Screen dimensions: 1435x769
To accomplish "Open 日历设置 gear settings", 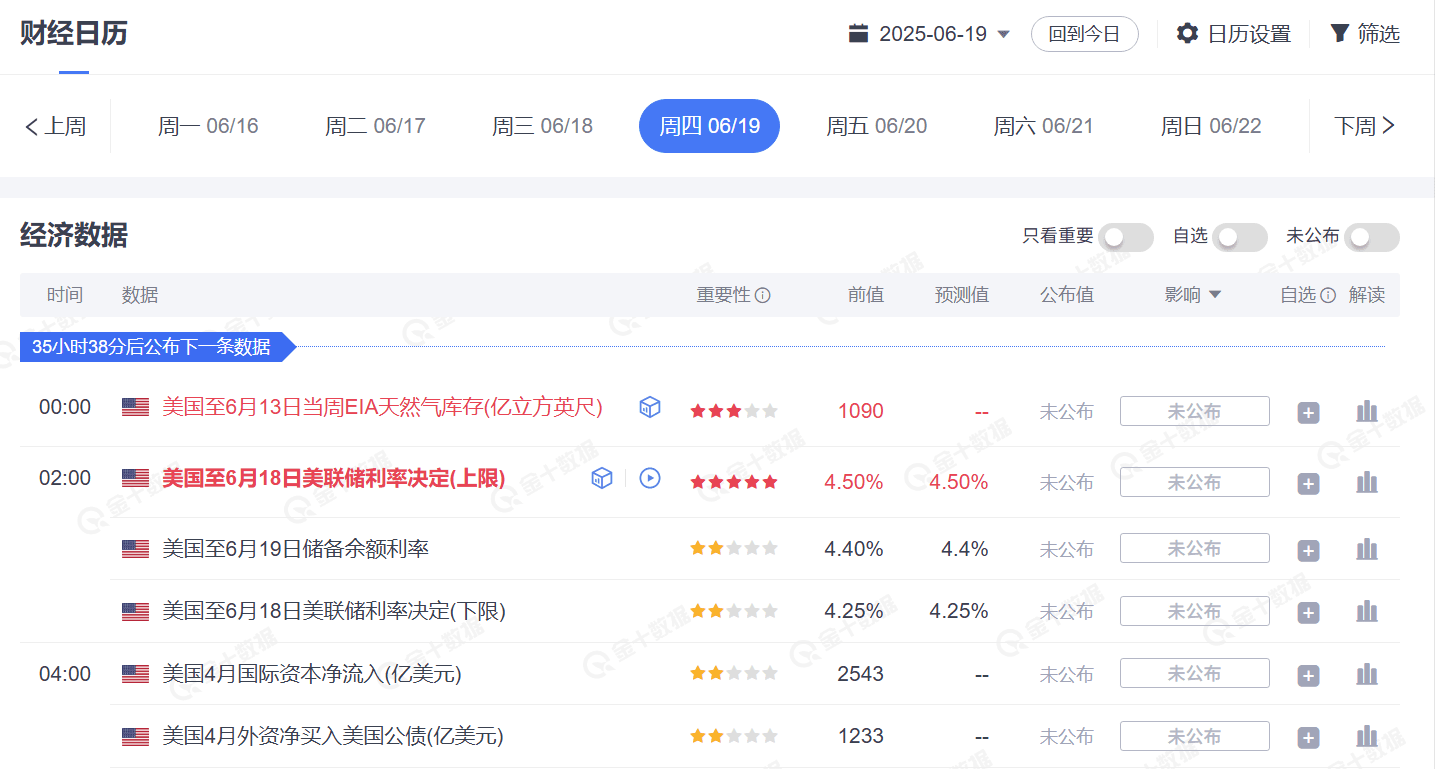I will tap(1187, 34).
